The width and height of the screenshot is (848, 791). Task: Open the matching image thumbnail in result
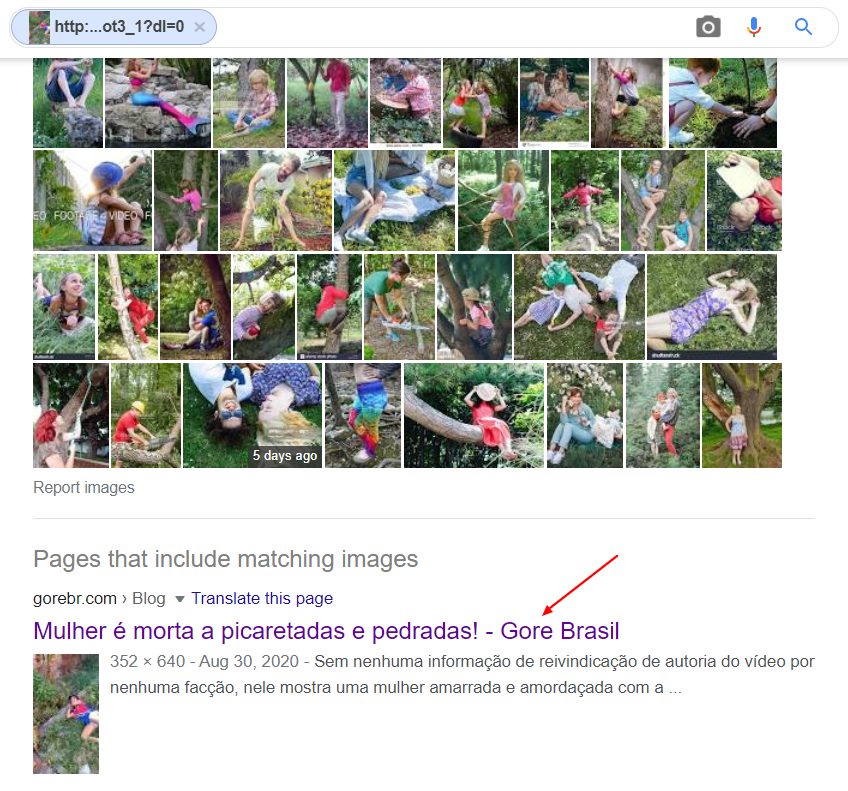point(66,714)
